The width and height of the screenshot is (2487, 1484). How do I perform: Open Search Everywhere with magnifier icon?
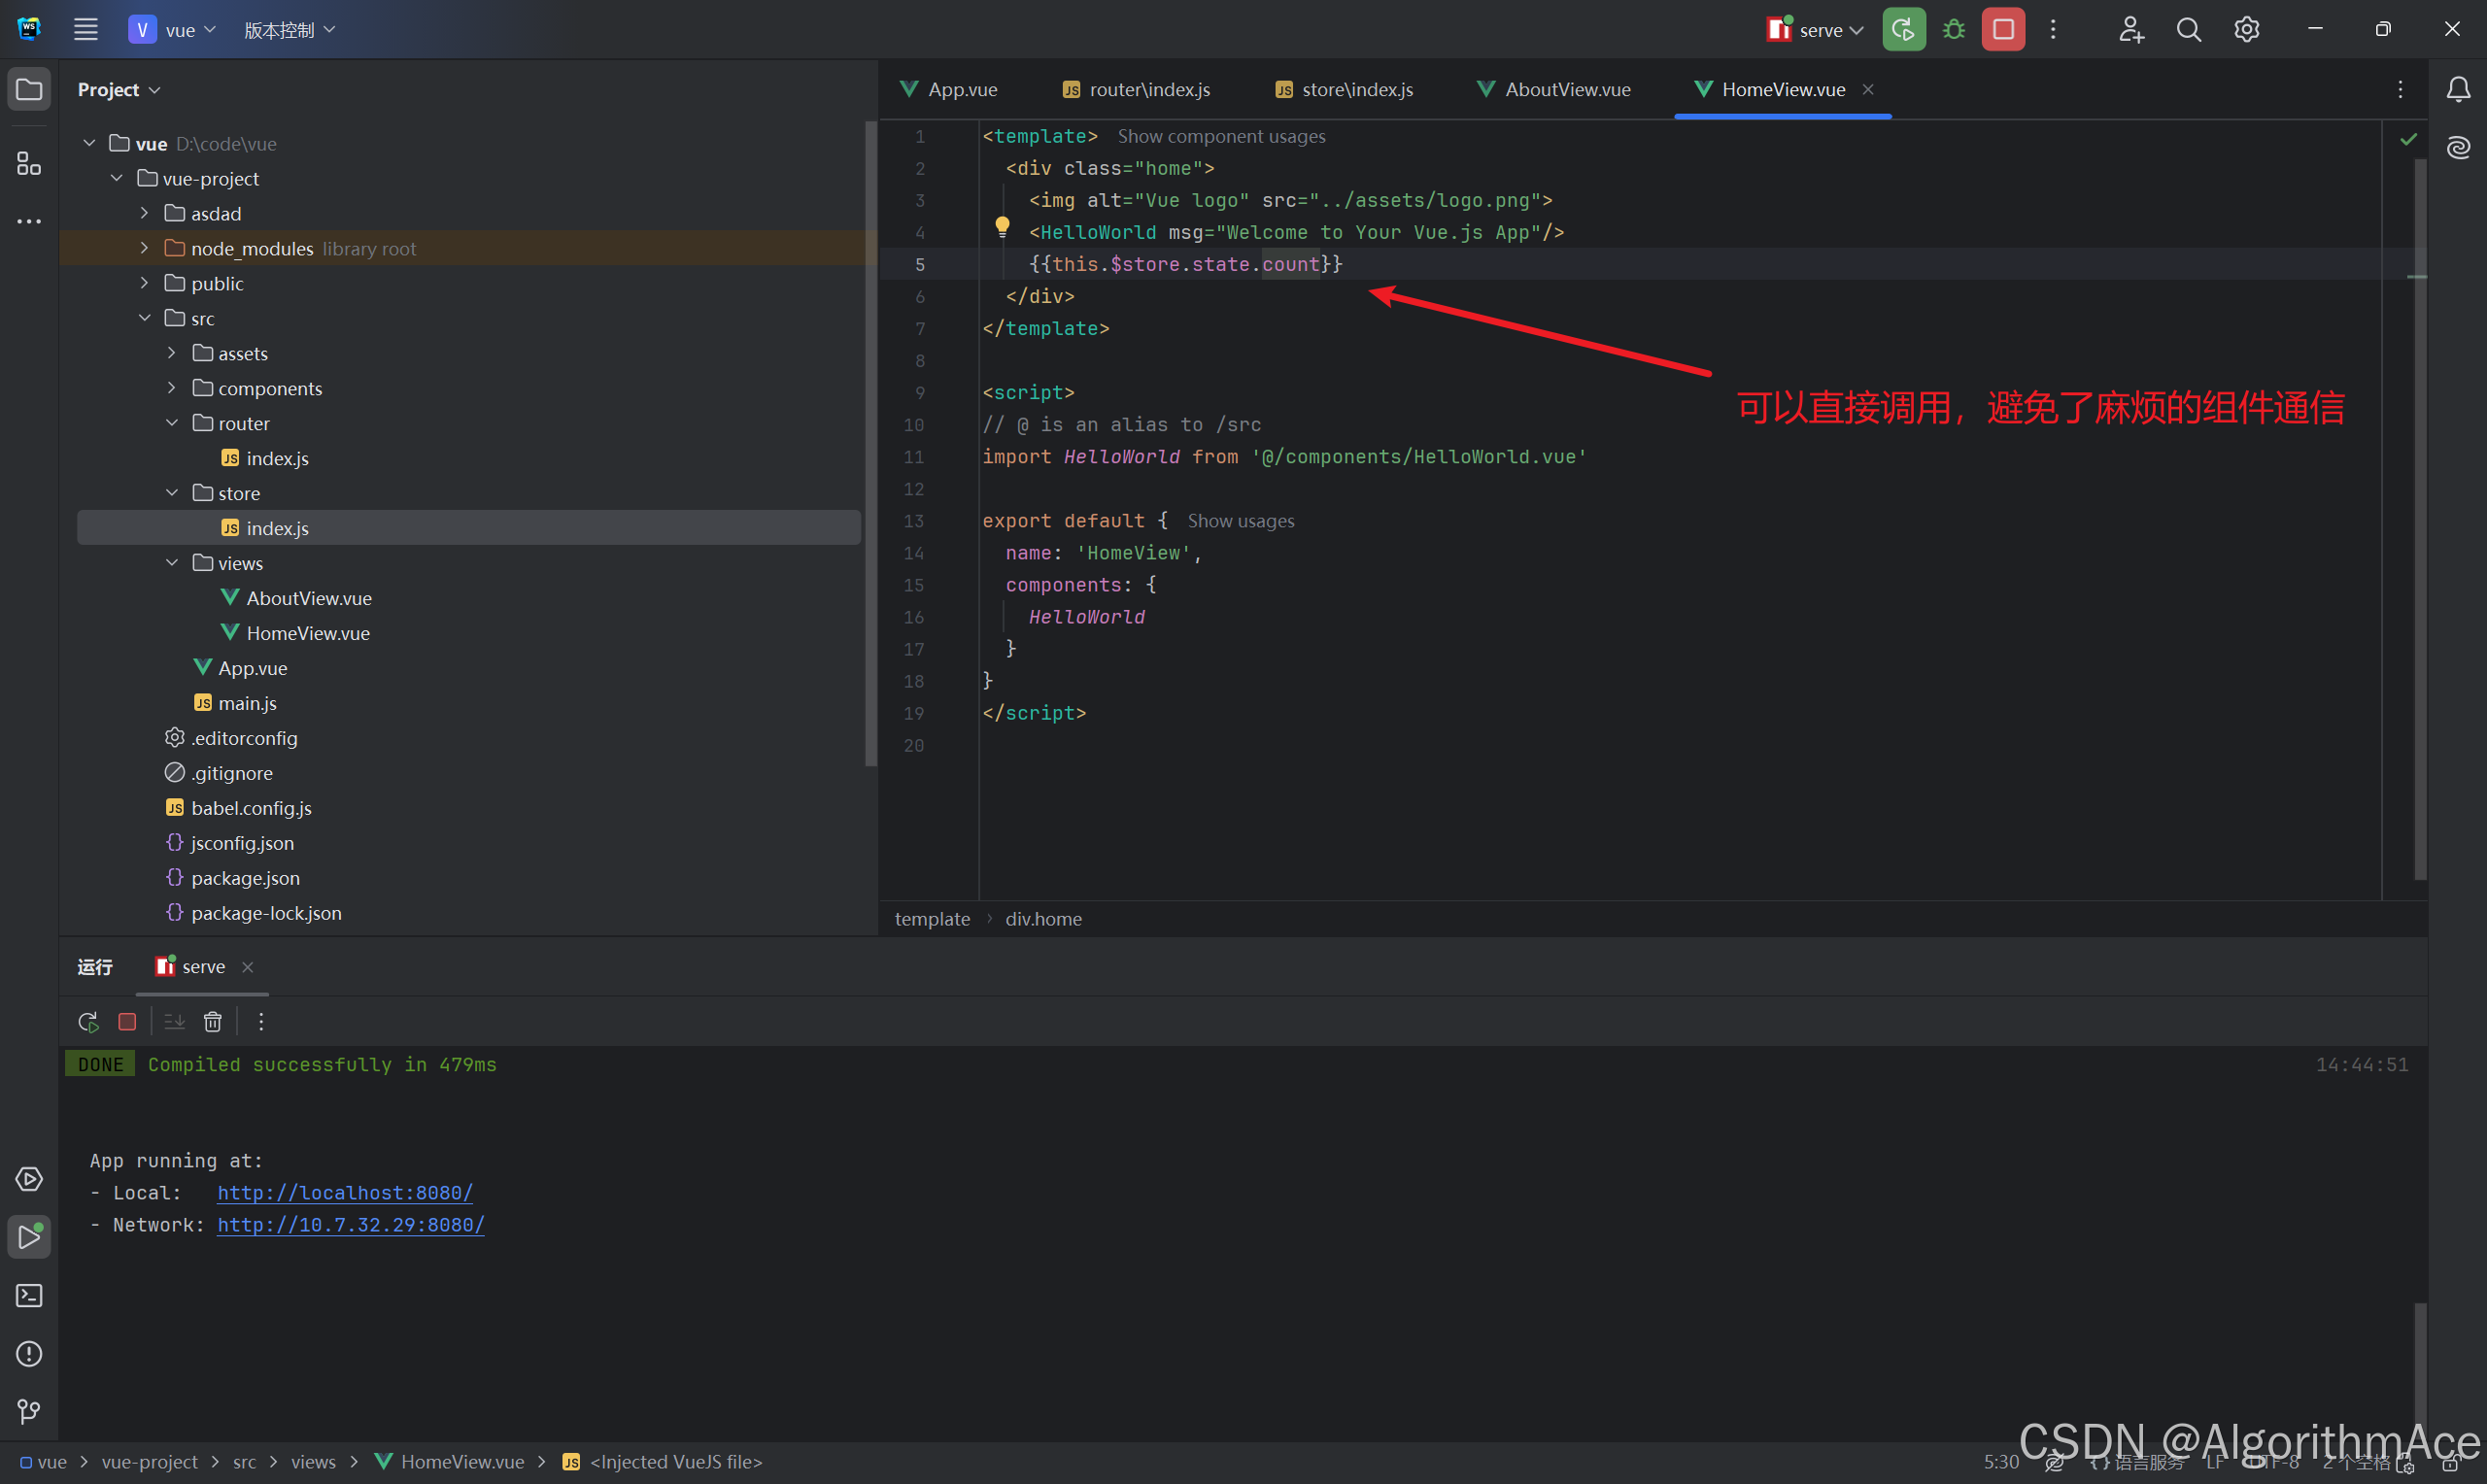tap(2189, 29)
